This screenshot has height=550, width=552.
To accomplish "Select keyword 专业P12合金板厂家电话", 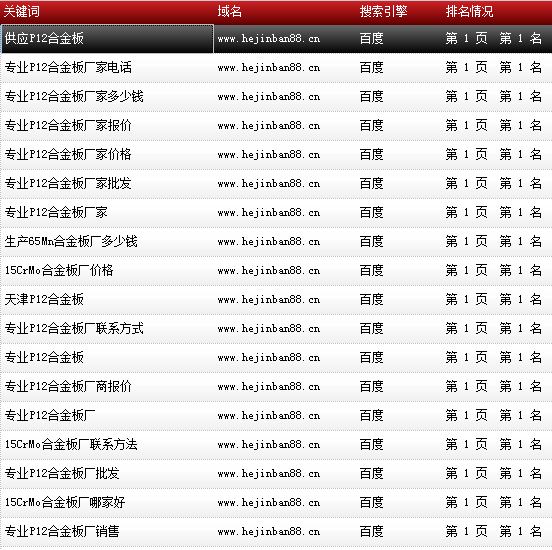I will coord(68,67).
